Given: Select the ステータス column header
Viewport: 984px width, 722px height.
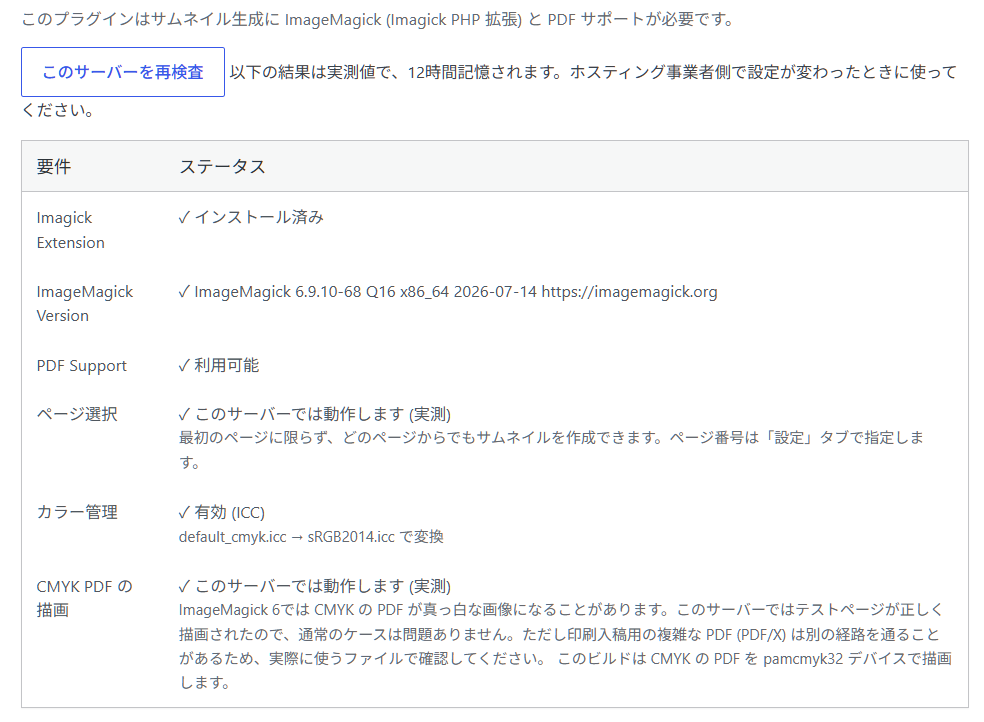Looking at the screenshot, I should (223, 167).
